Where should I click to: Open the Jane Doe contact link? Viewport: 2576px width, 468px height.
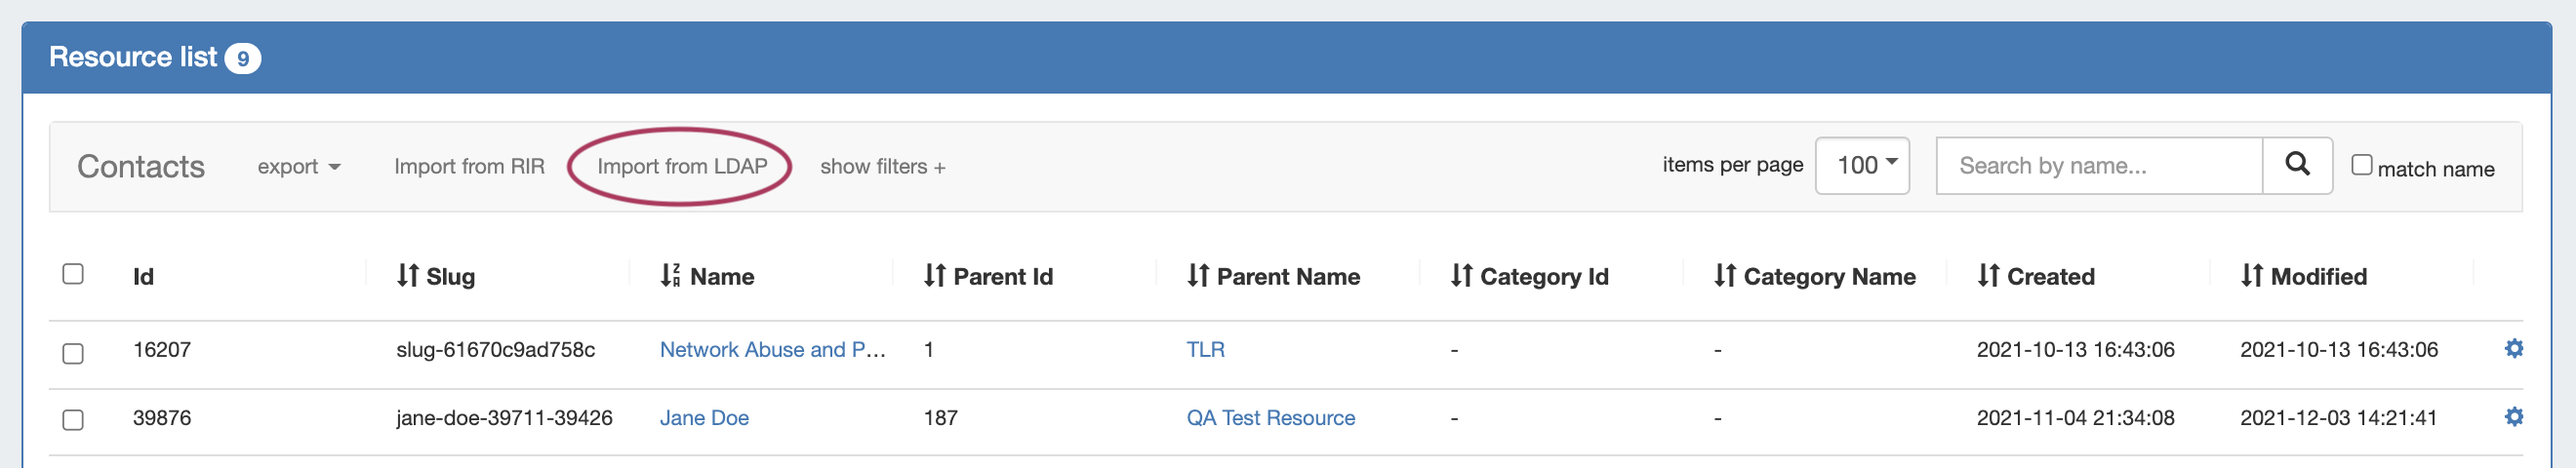click(703, 418)
